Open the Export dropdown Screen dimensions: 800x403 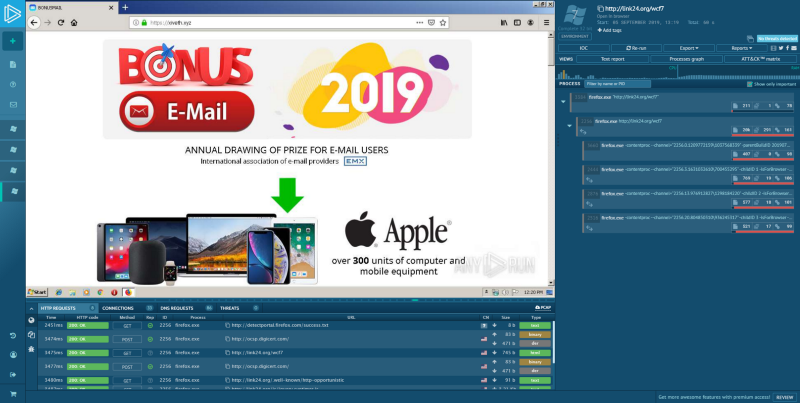[688, 48]
